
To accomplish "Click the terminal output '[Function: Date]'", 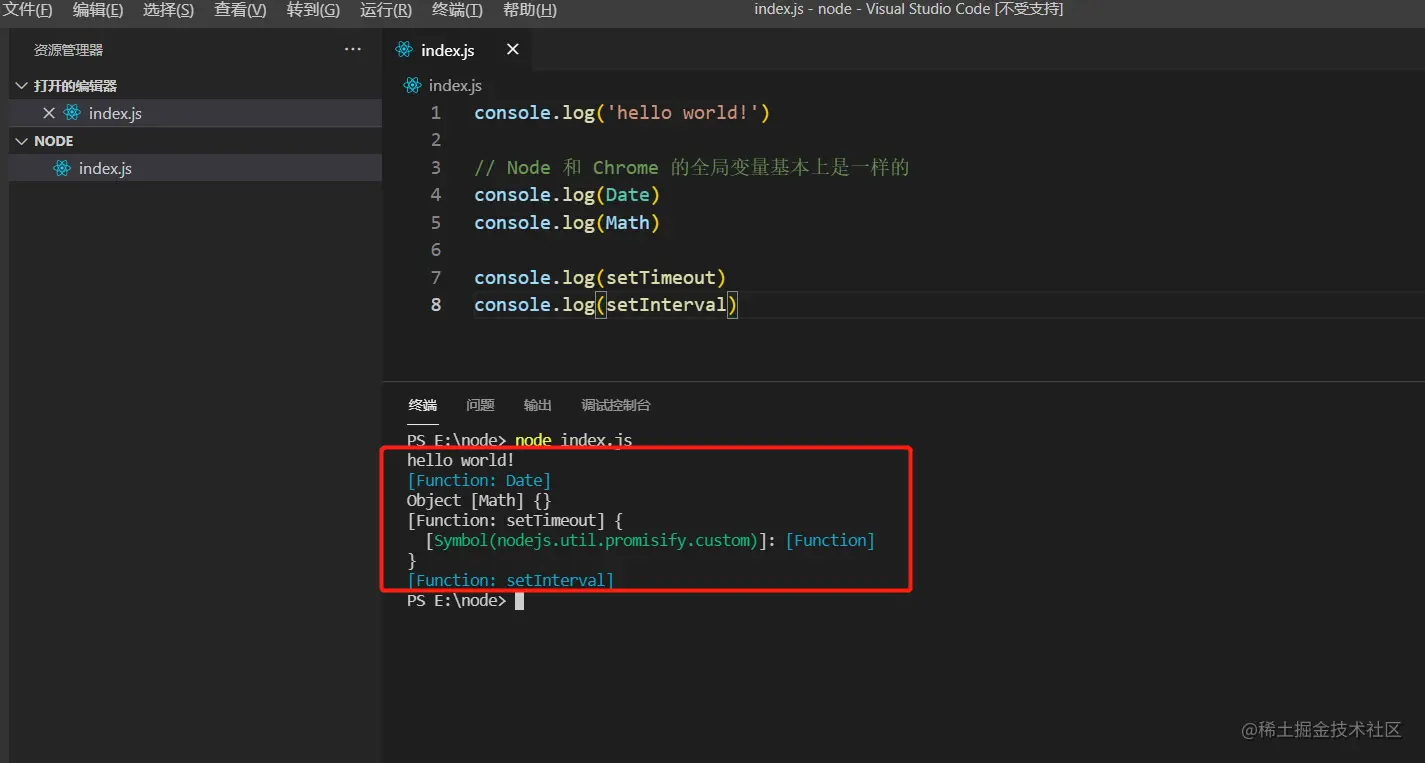I will pyautogui.click(x=479, y=480).
